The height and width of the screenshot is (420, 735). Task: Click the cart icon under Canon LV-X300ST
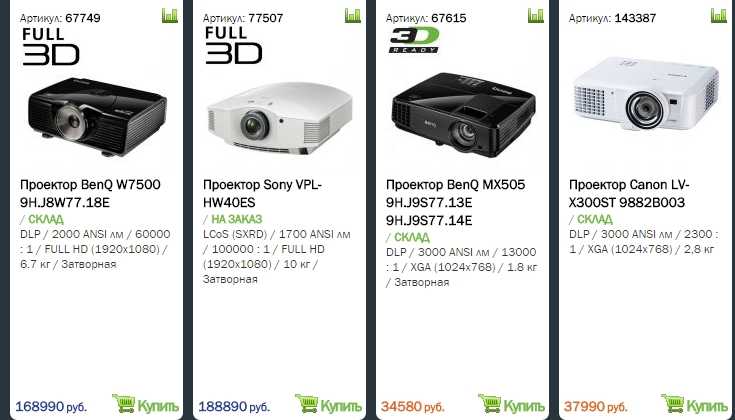673,404
